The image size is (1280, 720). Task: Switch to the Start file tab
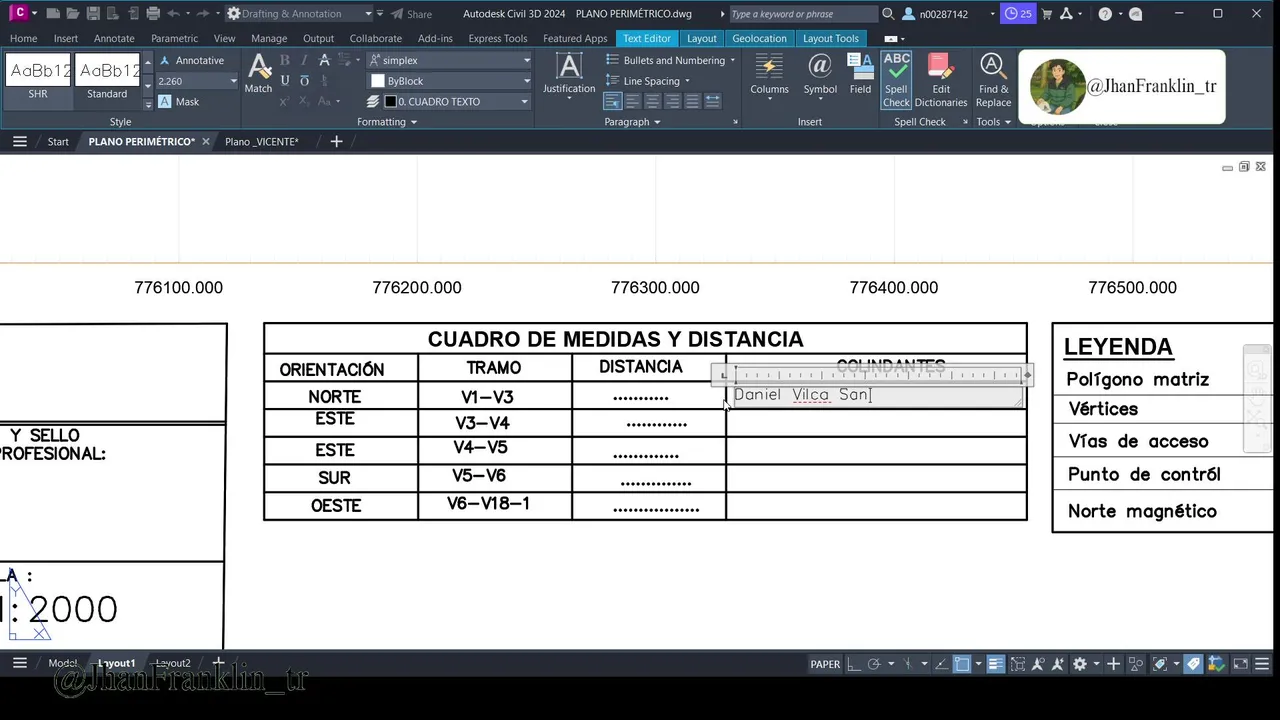pos(58,142)
